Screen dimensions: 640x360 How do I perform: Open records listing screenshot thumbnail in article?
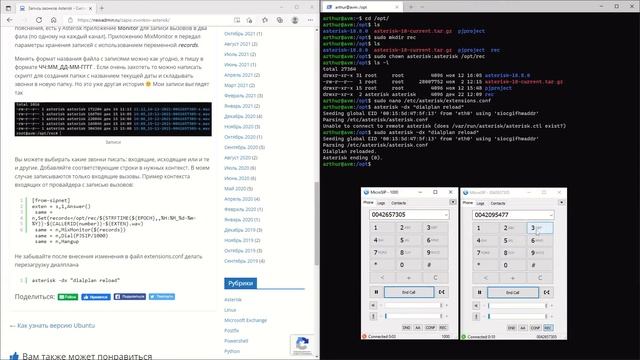point(113,119)
